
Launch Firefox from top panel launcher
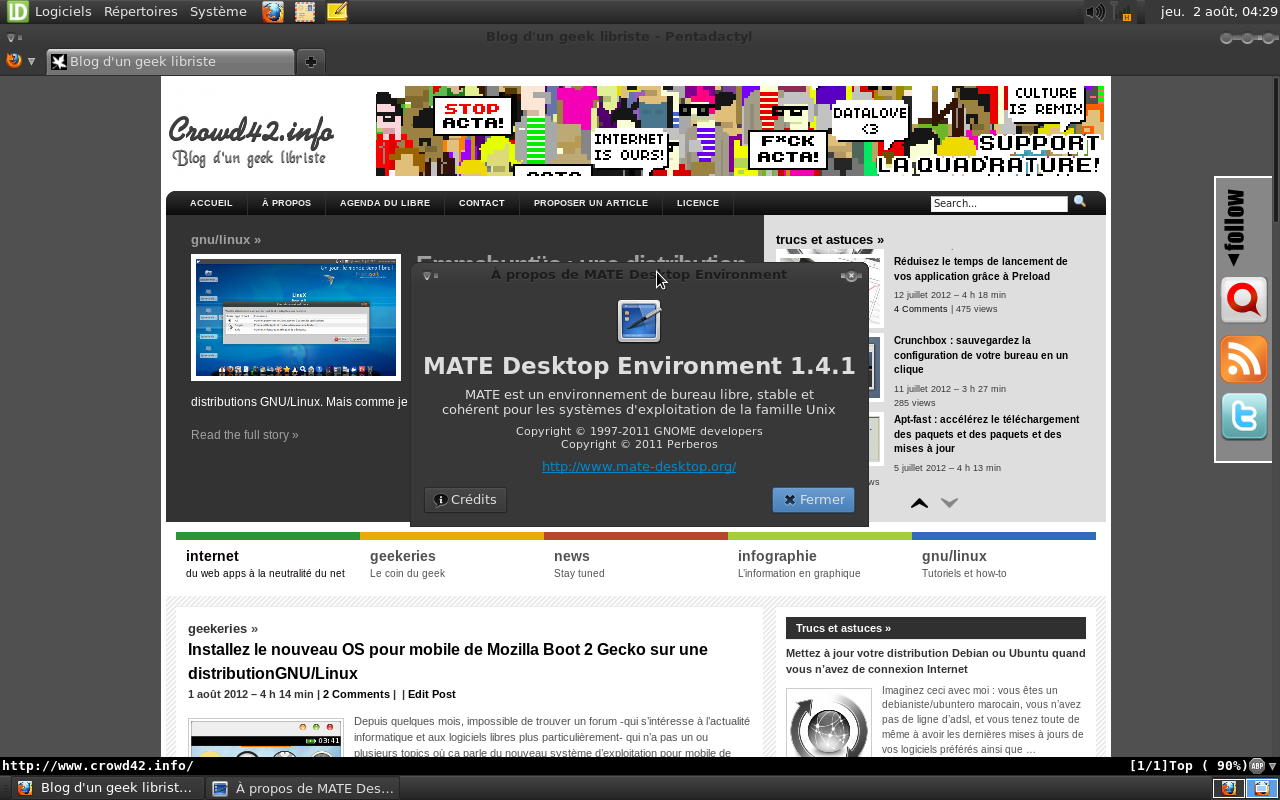[273, 12]
